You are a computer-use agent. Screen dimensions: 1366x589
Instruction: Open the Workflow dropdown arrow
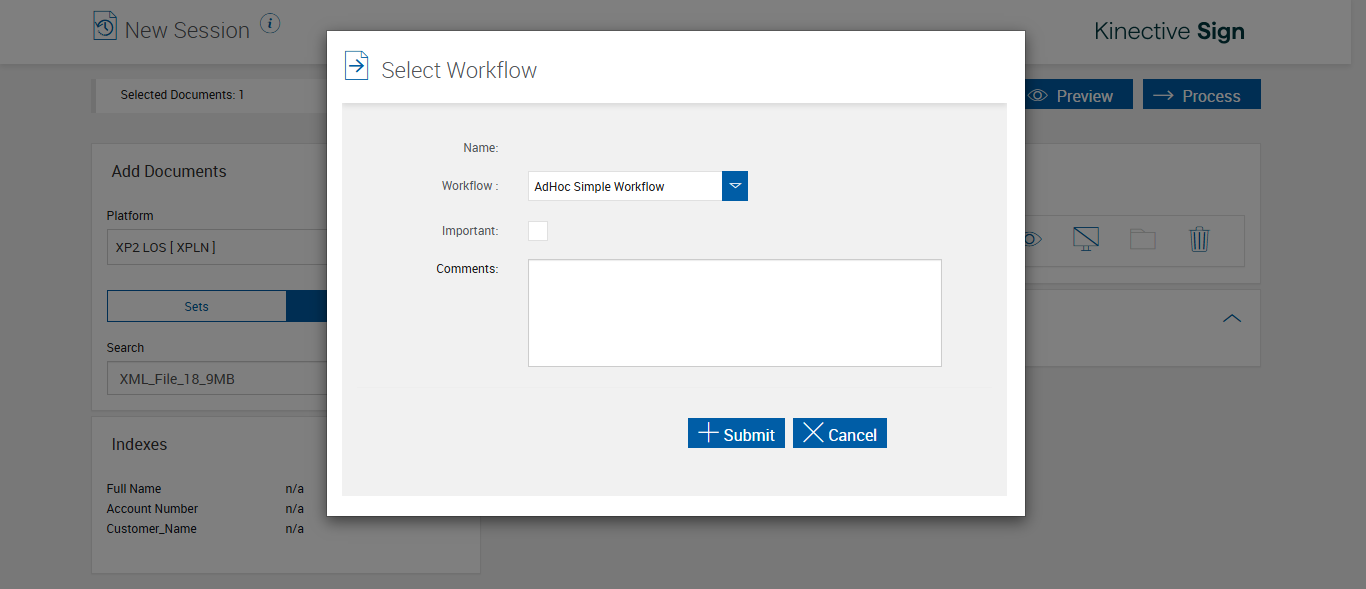pos(735,186)
